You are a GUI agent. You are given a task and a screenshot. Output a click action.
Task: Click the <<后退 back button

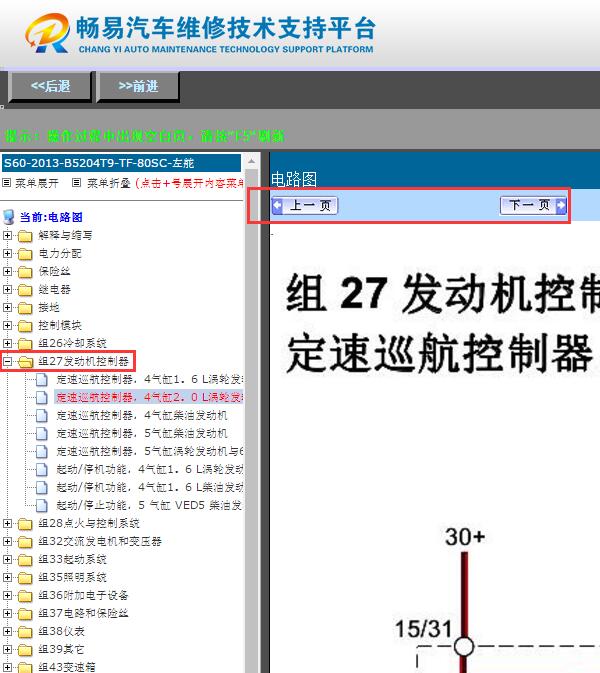click(50, 86)
